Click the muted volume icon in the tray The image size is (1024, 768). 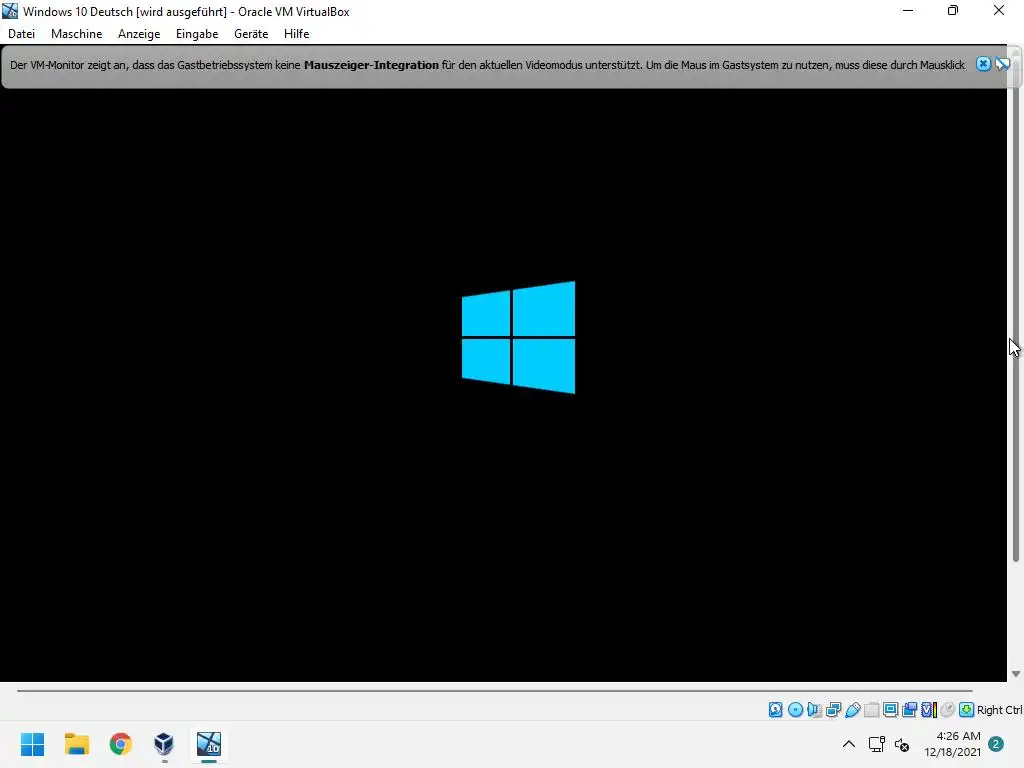coord(902,744)
